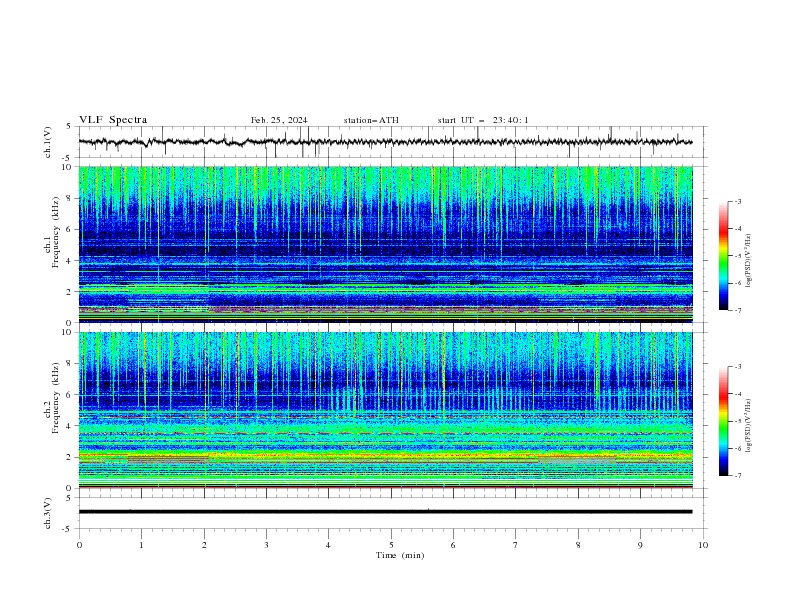Click the ch.1 PSD color bar
The image size is (792, 612).
[723, 256]
